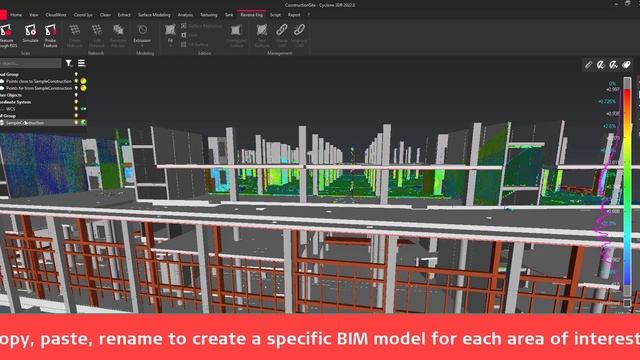Viewport: 640px width, 360px height.
Task: Click the restore window button
Action: pos(628,4)
